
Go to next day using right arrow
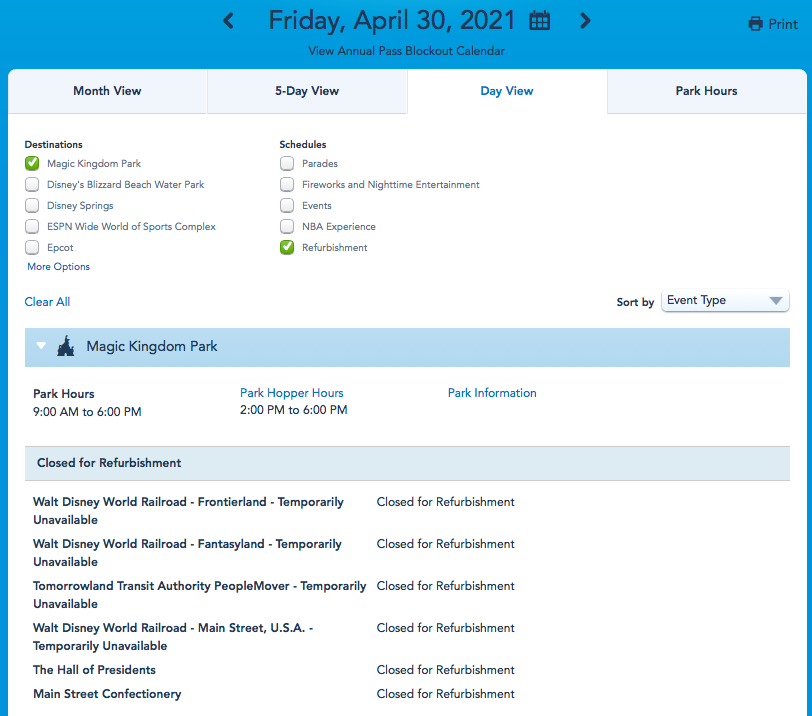pyautogui.click(x=585, y=21)
